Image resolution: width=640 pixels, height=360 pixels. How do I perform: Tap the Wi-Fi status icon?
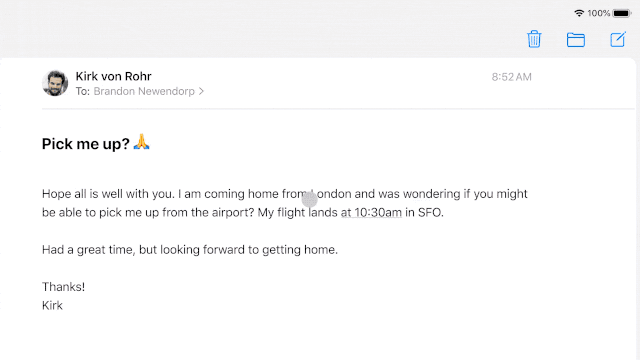click(578, 13)
